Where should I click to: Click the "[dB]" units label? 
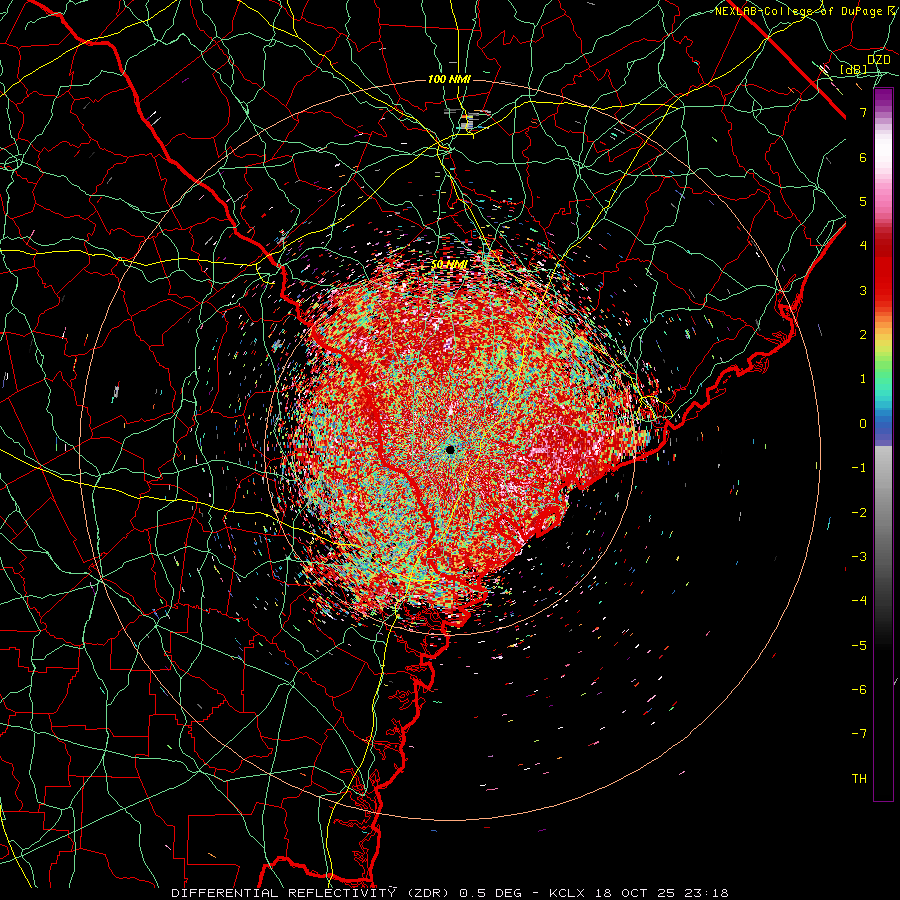point(854,70)
